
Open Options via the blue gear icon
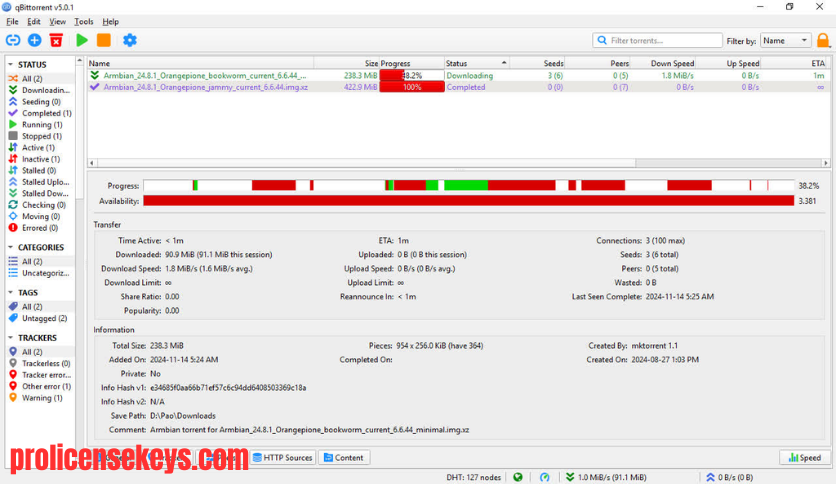tap(130, 40)
